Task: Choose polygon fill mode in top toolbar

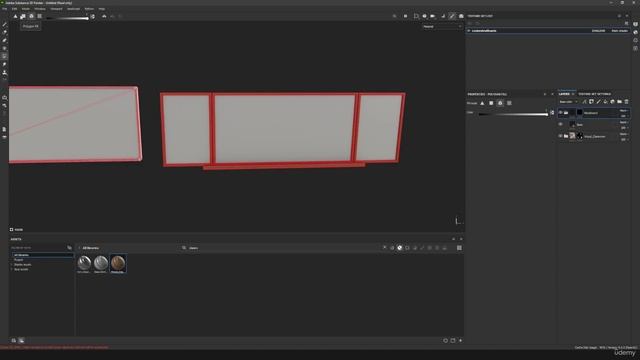Action: coord(23,16)
